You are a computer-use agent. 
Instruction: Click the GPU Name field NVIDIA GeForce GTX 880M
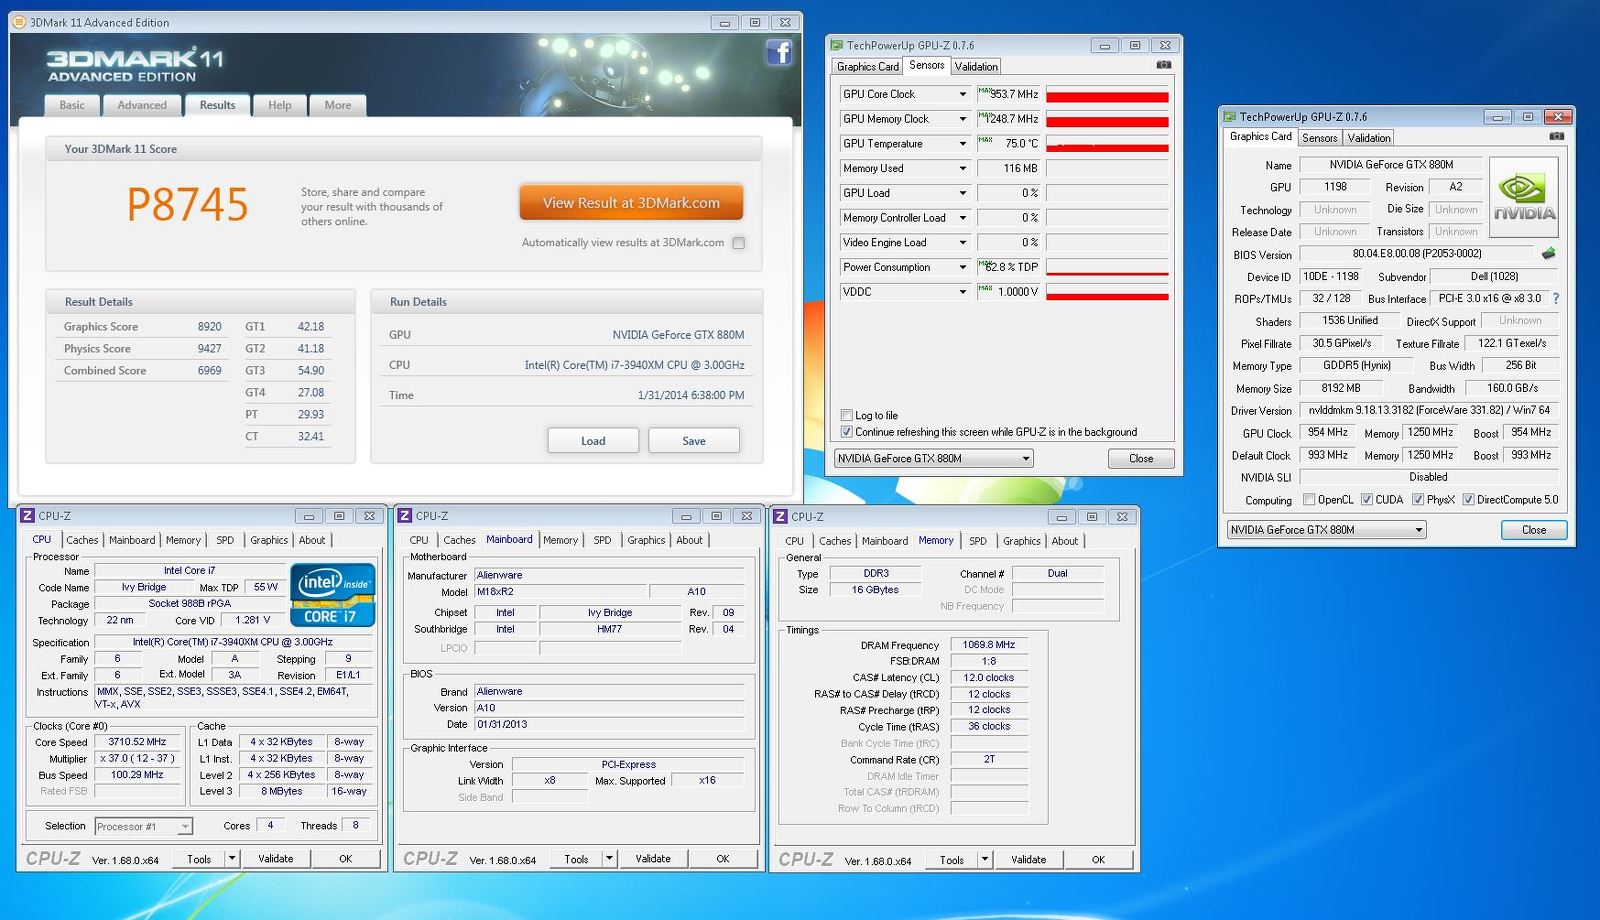(x=1391, y=165)
